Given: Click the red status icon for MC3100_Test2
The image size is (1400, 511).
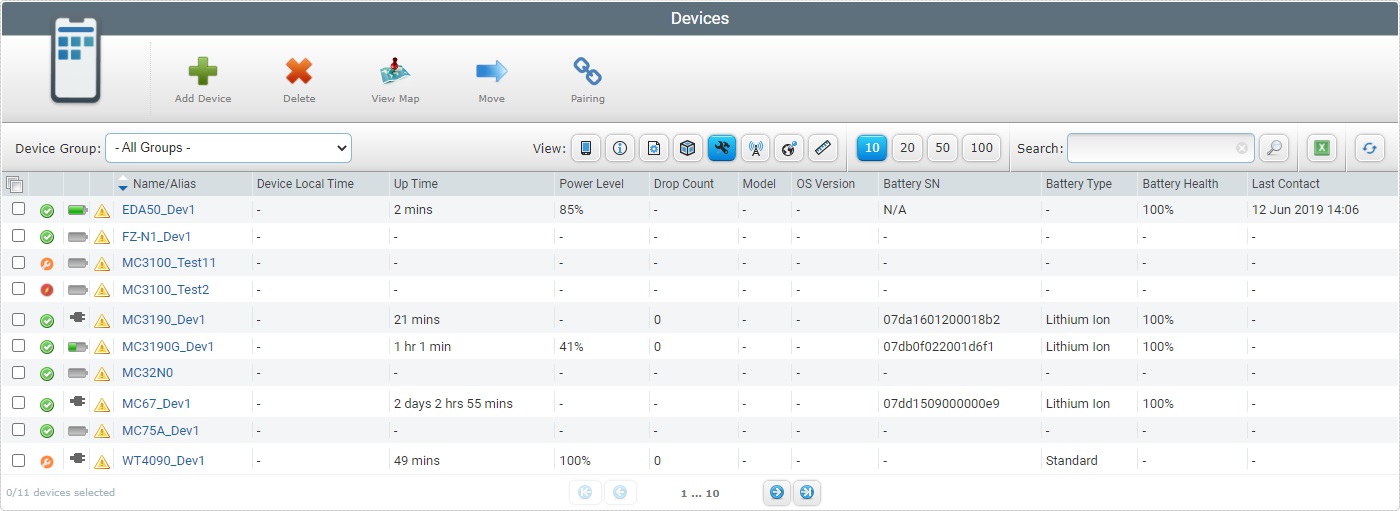Looking at the screenshot, I should click(47, 290).
